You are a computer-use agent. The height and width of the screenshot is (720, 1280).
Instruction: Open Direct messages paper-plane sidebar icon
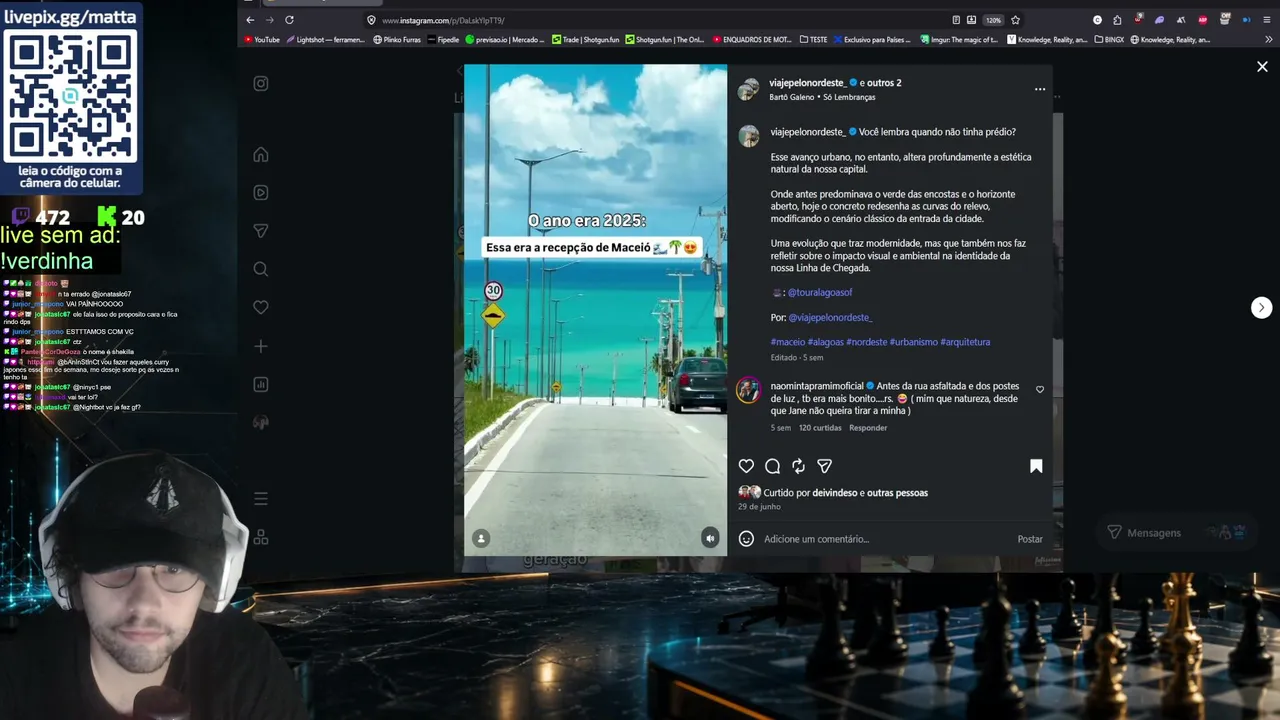pos(261,231)
